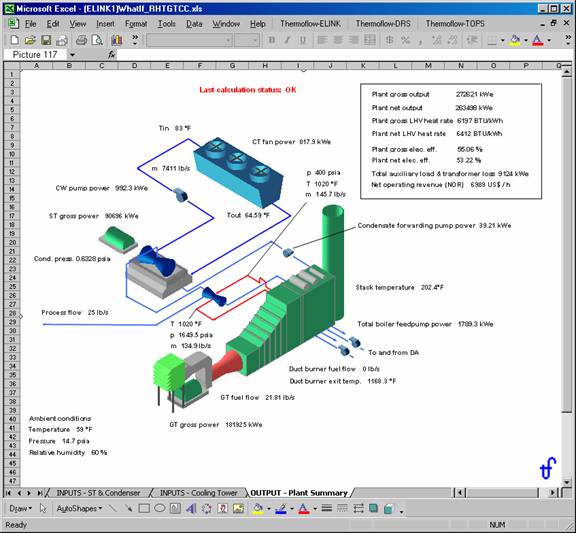This screenshot has height=533, width=576.
Task: Switch to INPUTS - Cooling Tower sheet tab
Action: (198, 493)
